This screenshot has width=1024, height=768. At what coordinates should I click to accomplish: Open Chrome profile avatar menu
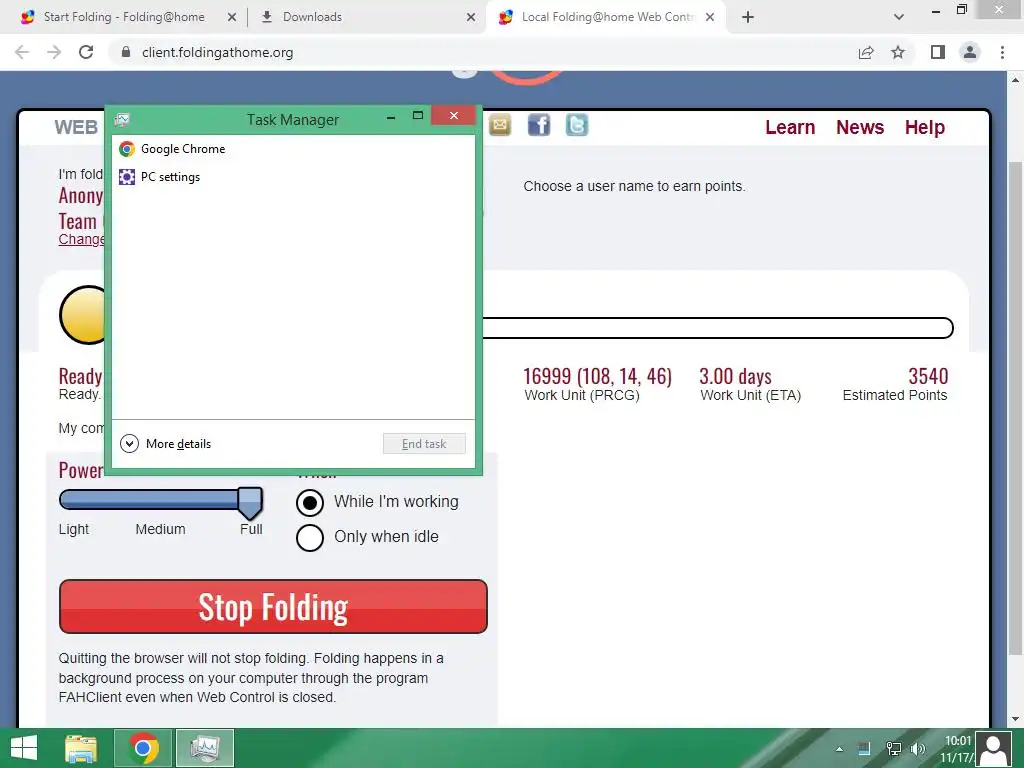tap(970, 52)
